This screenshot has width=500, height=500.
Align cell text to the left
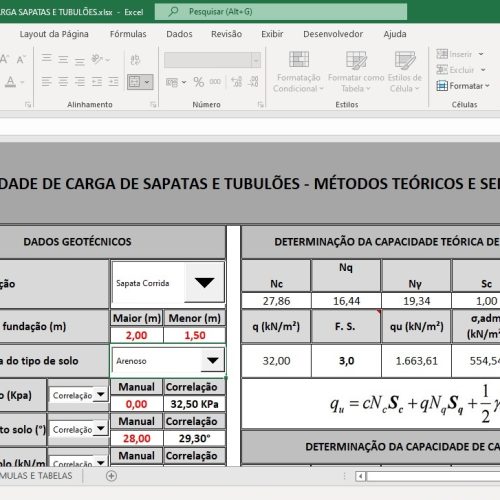point(47,82)
